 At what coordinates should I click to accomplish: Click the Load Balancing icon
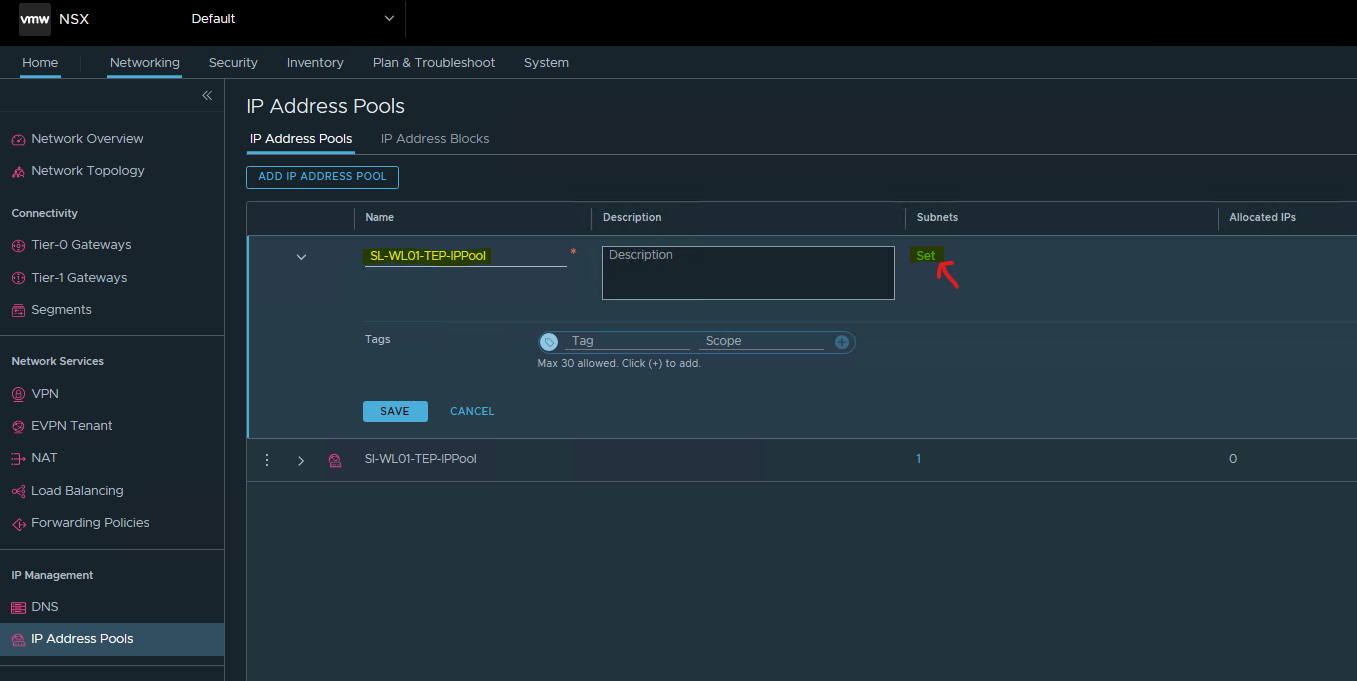click(18, 491)
